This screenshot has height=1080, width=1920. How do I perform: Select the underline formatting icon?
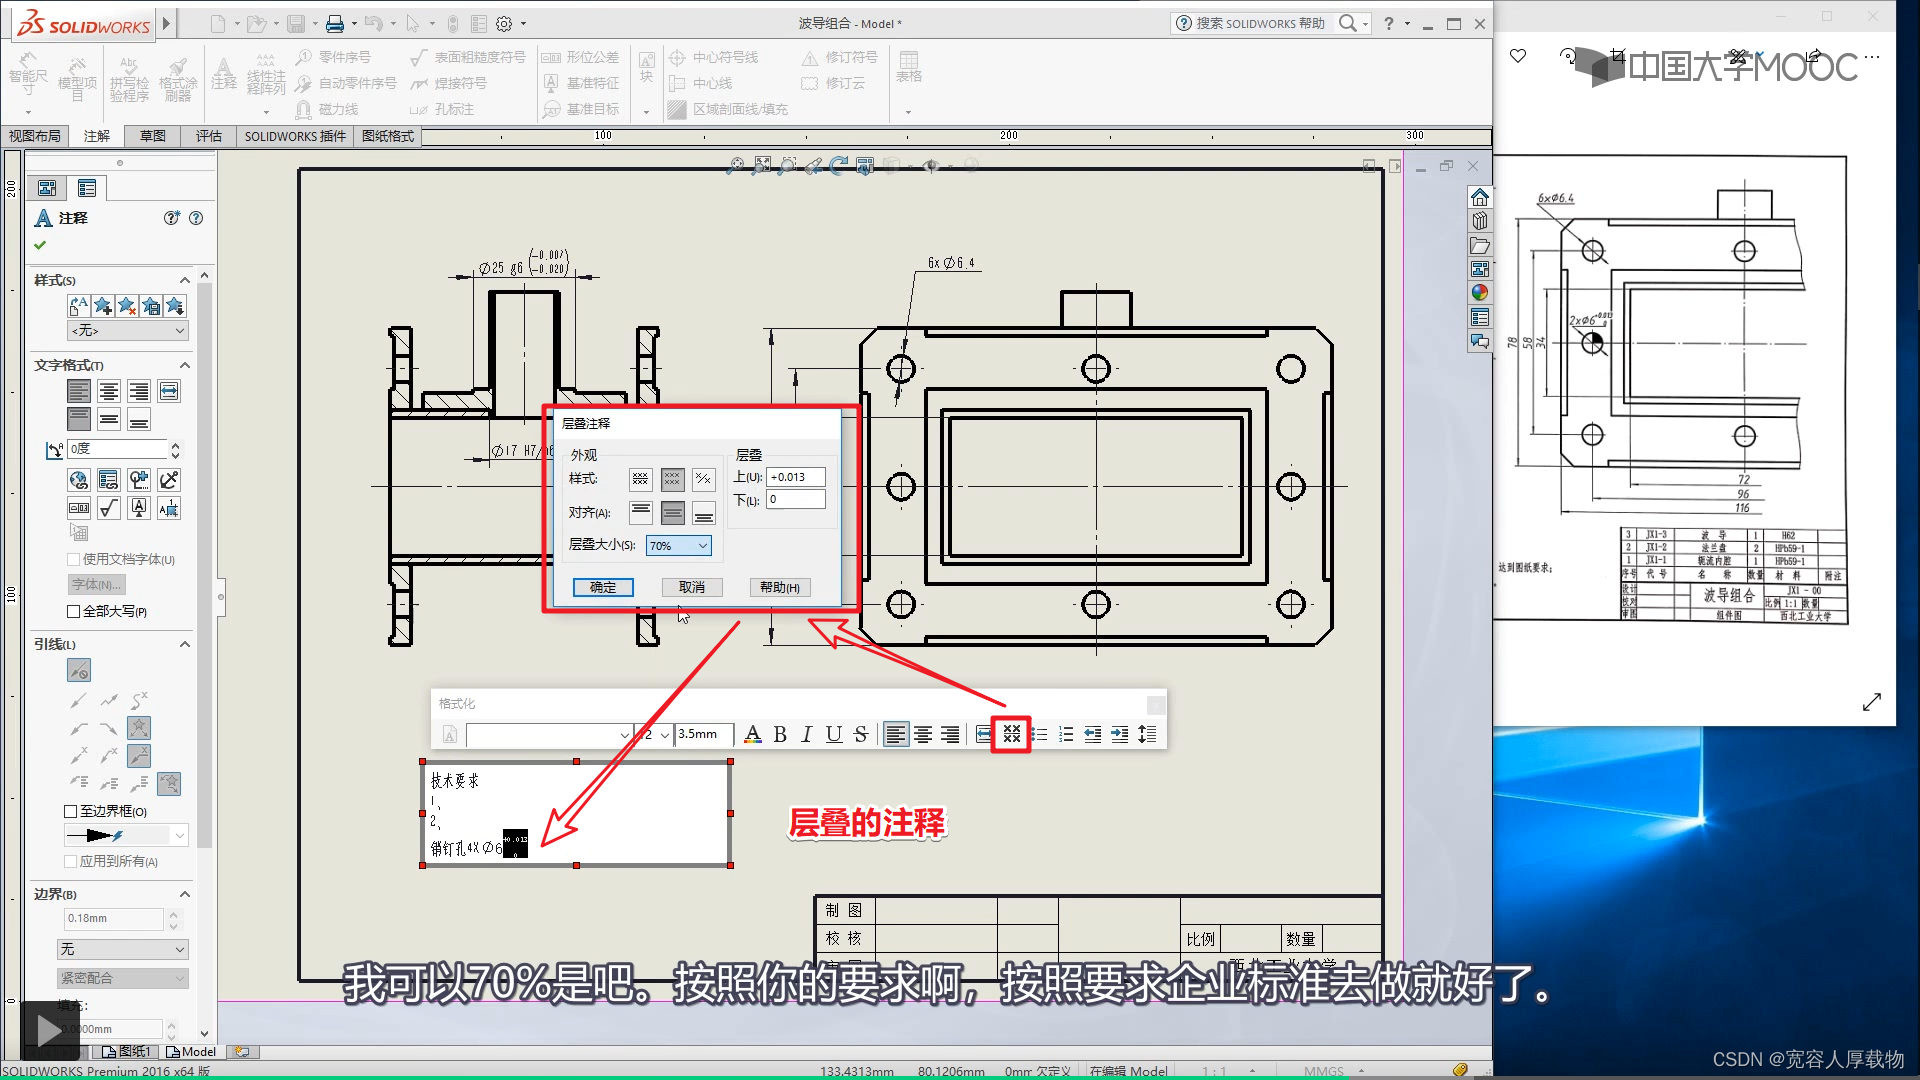click(x=833, y=733)
